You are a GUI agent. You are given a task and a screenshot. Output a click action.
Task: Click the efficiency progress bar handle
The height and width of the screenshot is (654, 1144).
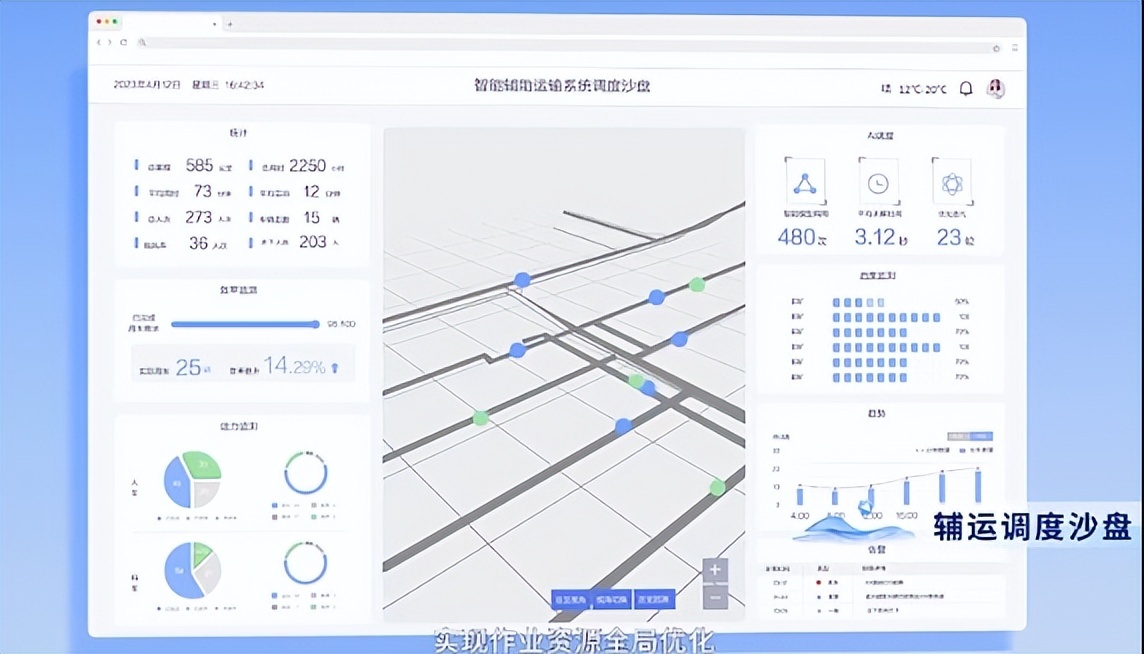315,324
